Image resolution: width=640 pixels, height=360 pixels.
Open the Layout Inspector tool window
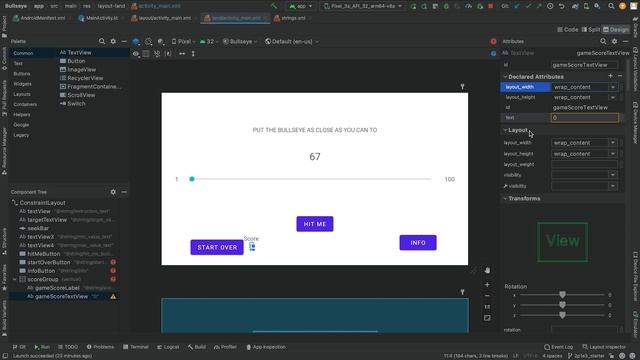click(604, 347)
